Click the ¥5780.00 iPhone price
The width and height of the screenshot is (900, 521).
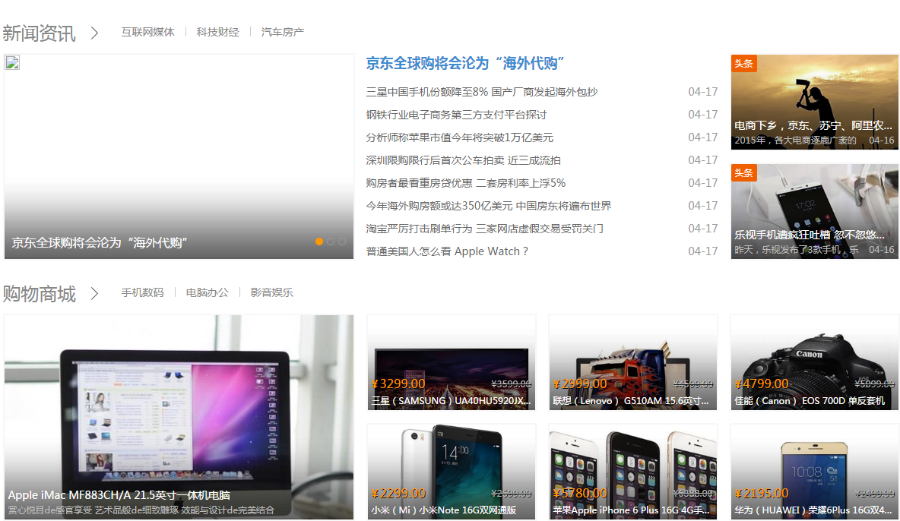coord(580,493)
